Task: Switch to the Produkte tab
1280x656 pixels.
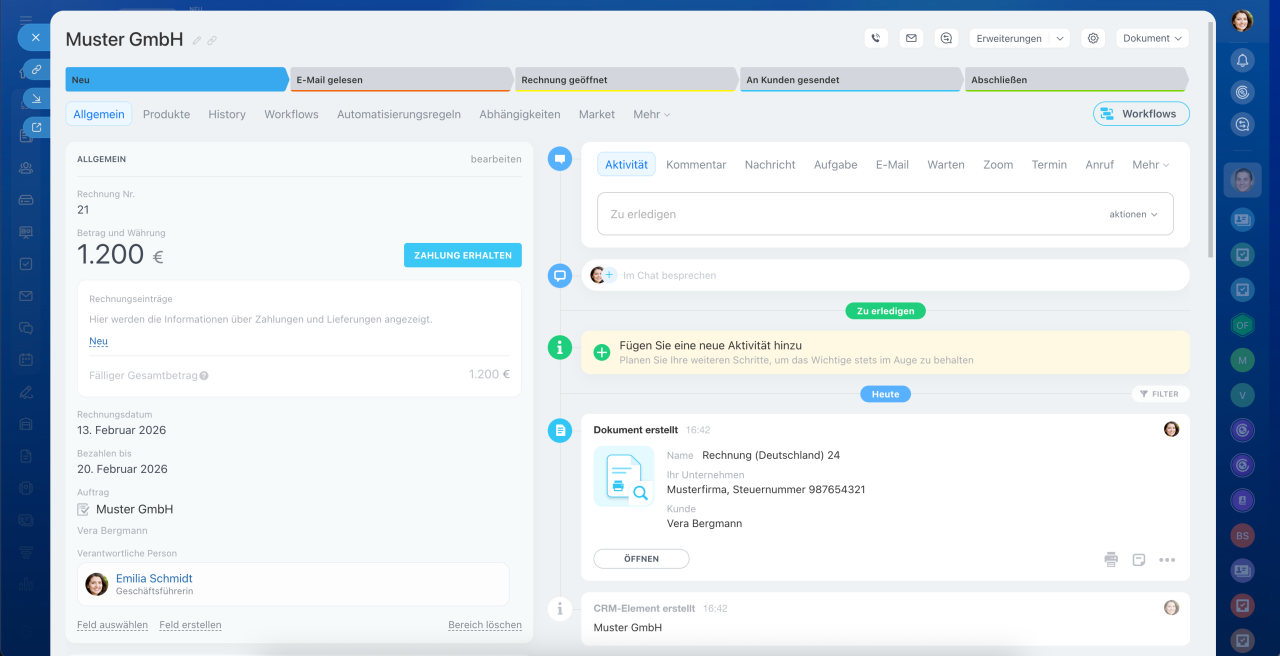Action: (166, 114)
